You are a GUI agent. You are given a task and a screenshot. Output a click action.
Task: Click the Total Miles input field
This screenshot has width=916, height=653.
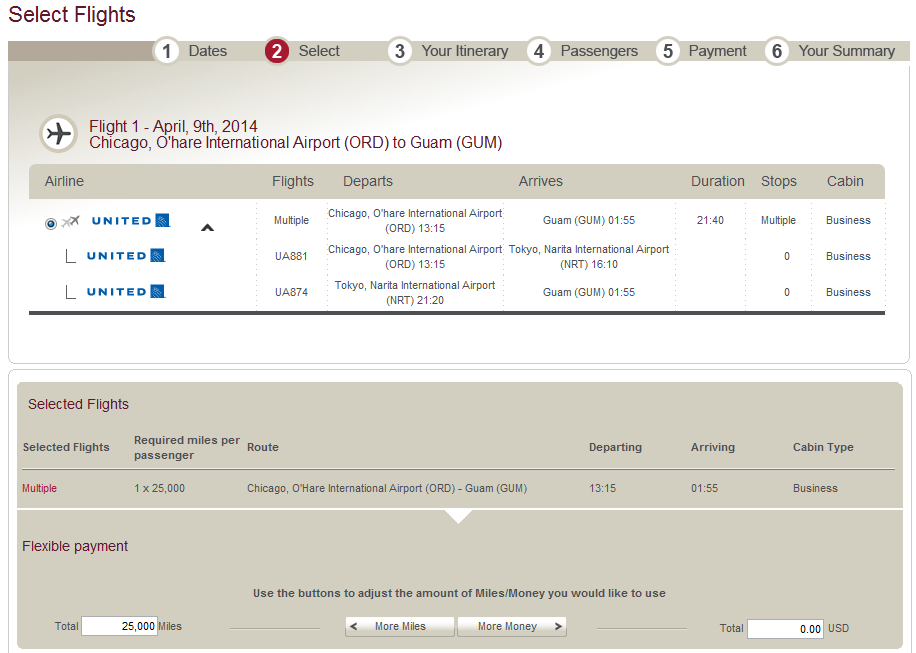[x=119, y=627]
